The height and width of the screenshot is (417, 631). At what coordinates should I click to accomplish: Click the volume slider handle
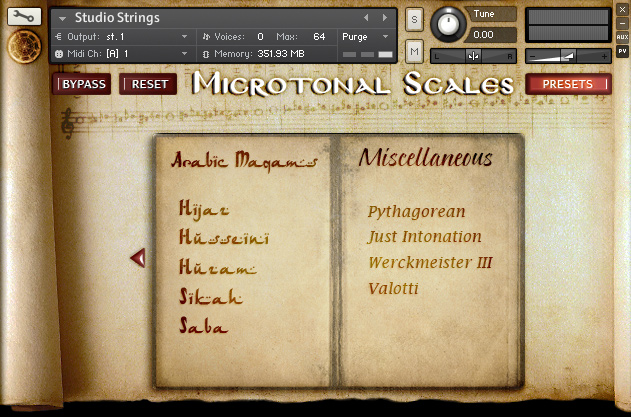click(567, 56)
